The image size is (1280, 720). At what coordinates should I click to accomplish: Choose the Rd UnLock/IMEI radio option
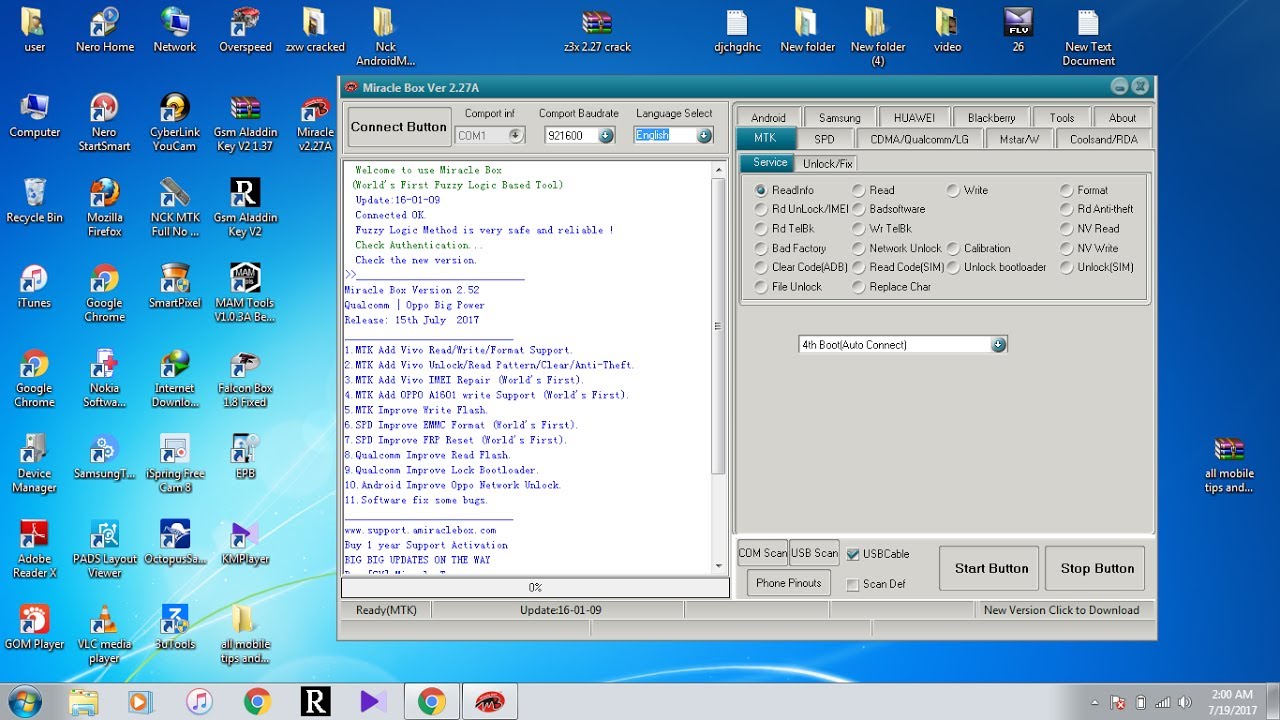(x=761, y=209)
